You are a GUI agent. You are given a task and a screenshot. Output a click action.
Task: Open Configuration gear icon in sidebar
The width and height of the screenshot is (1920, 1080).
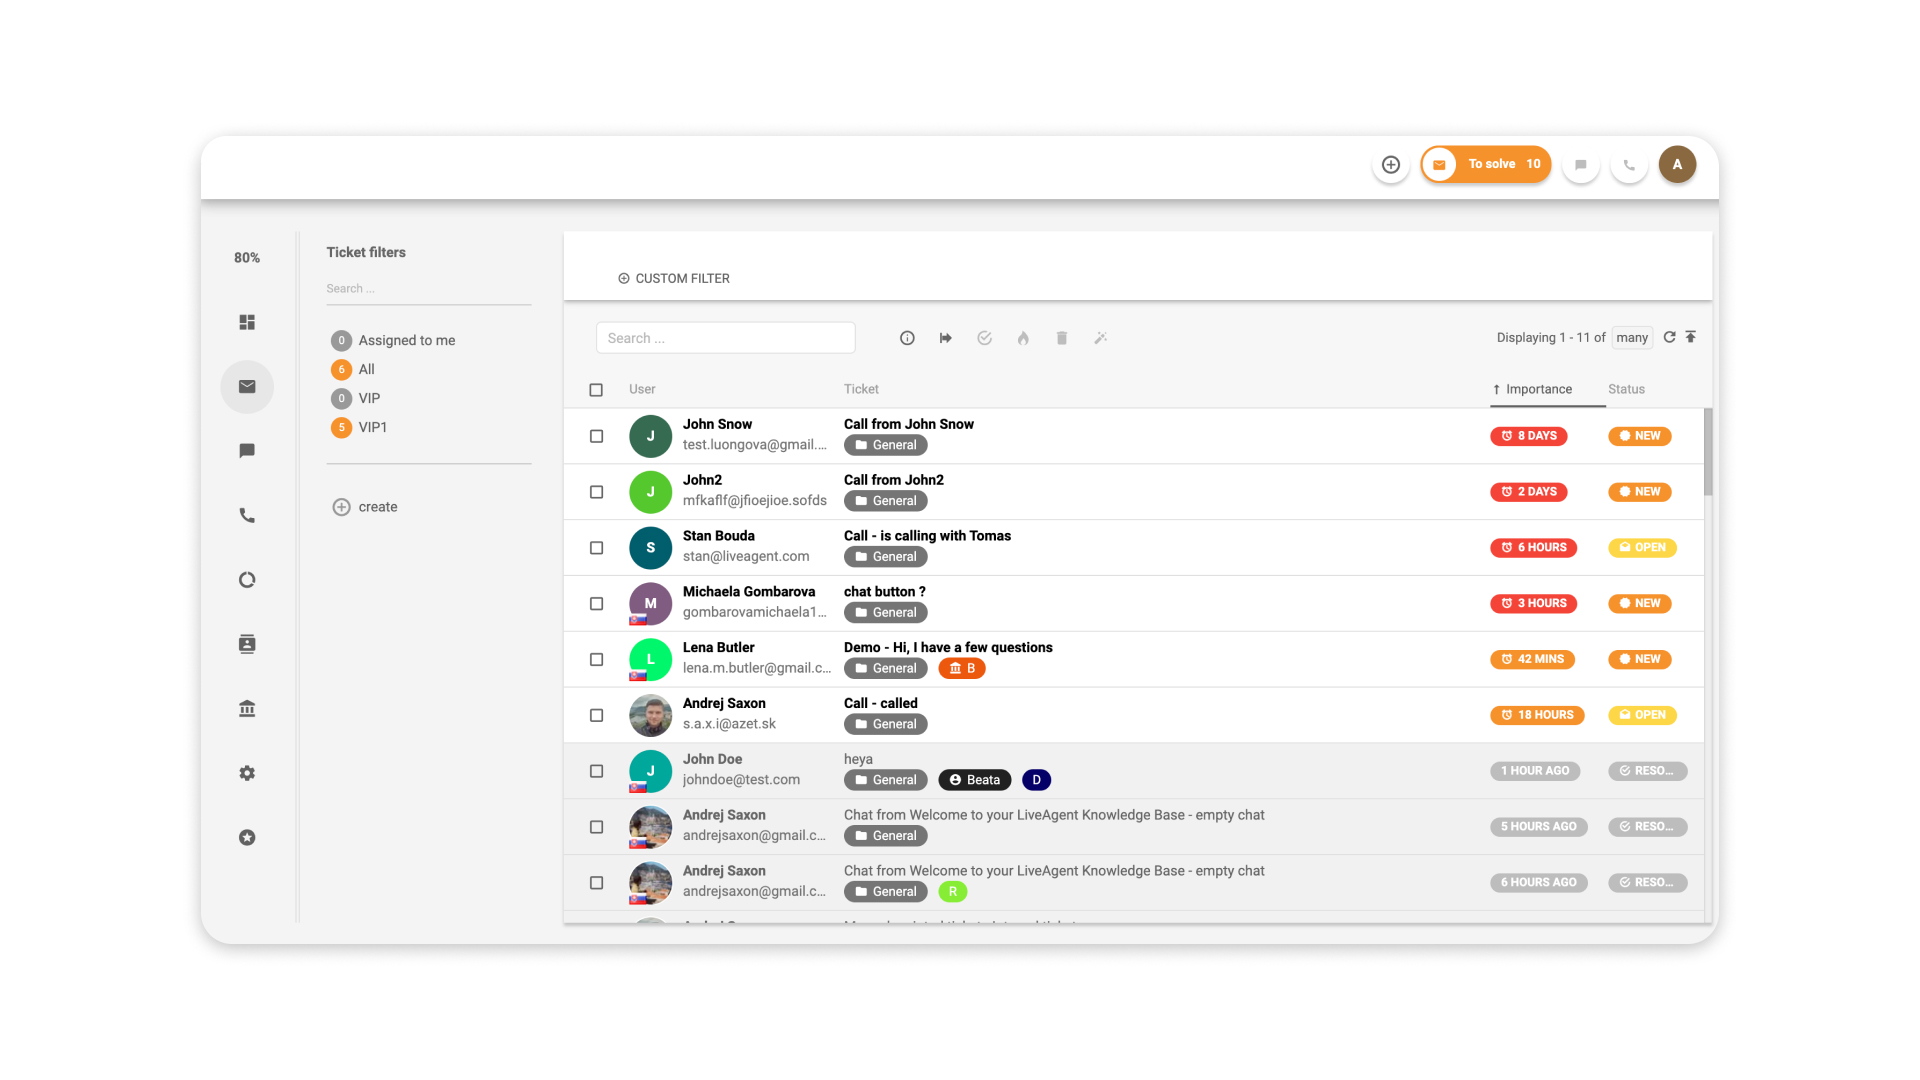pos(247,773)
